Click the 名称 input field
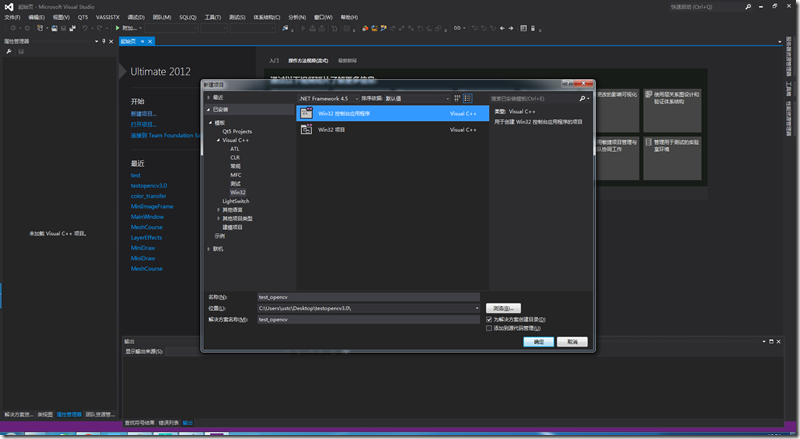The height and width of the screenshot is (439, 800). click(368, 297)
